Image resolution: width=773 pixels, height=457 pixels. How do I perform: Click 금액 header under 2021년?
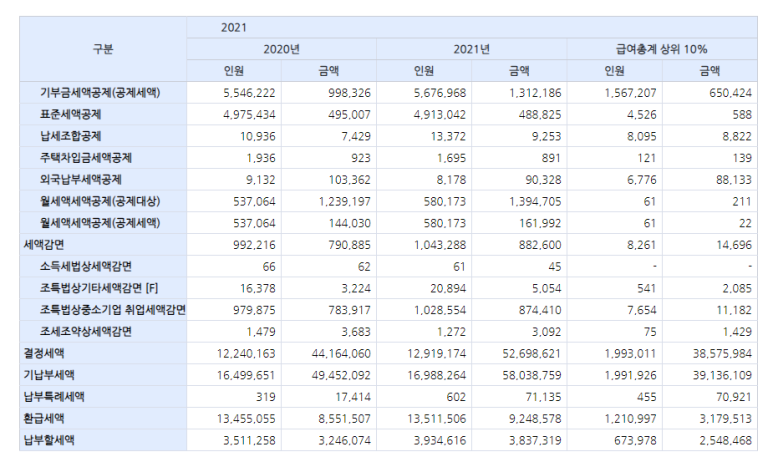tap(519, 71)
